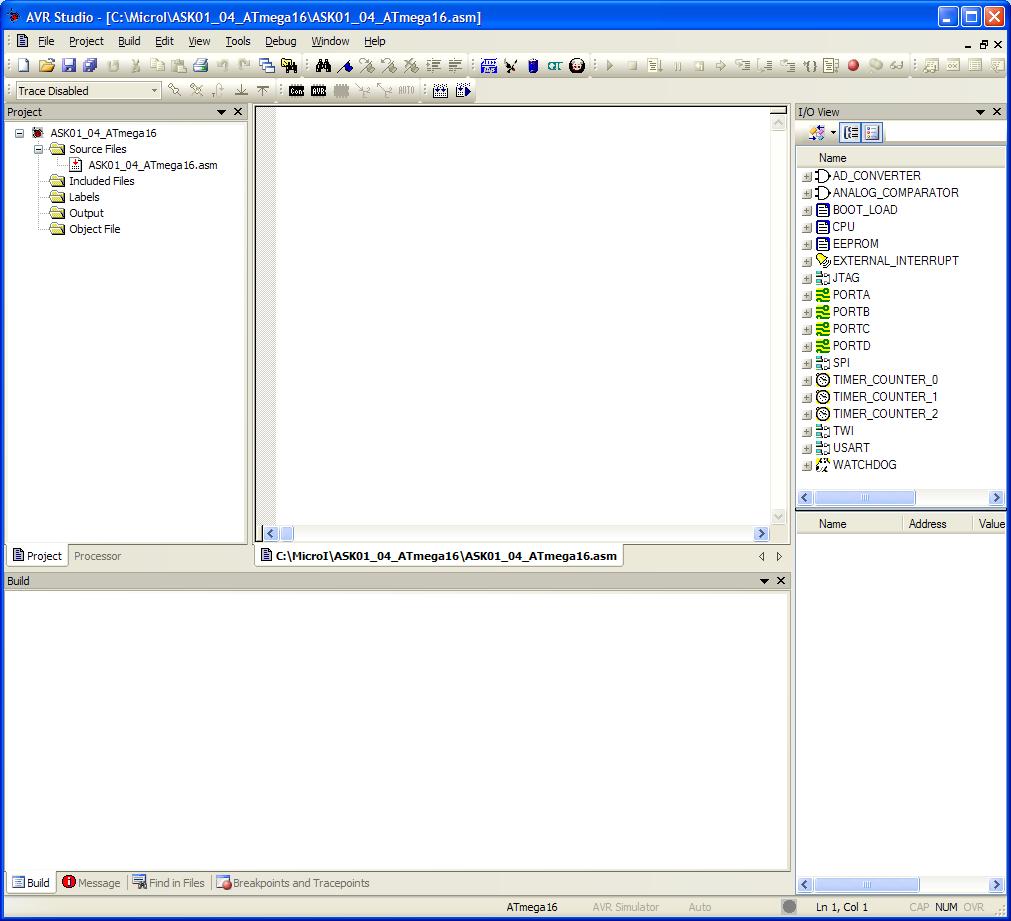Launch the QT touch tool icon

pos(555,65)
